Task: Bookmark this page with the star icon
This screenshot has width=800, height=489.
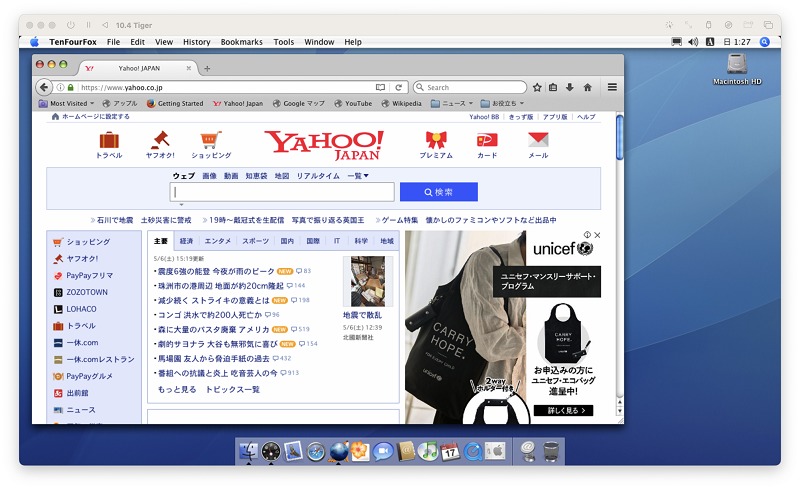Action: pos(537,87)
